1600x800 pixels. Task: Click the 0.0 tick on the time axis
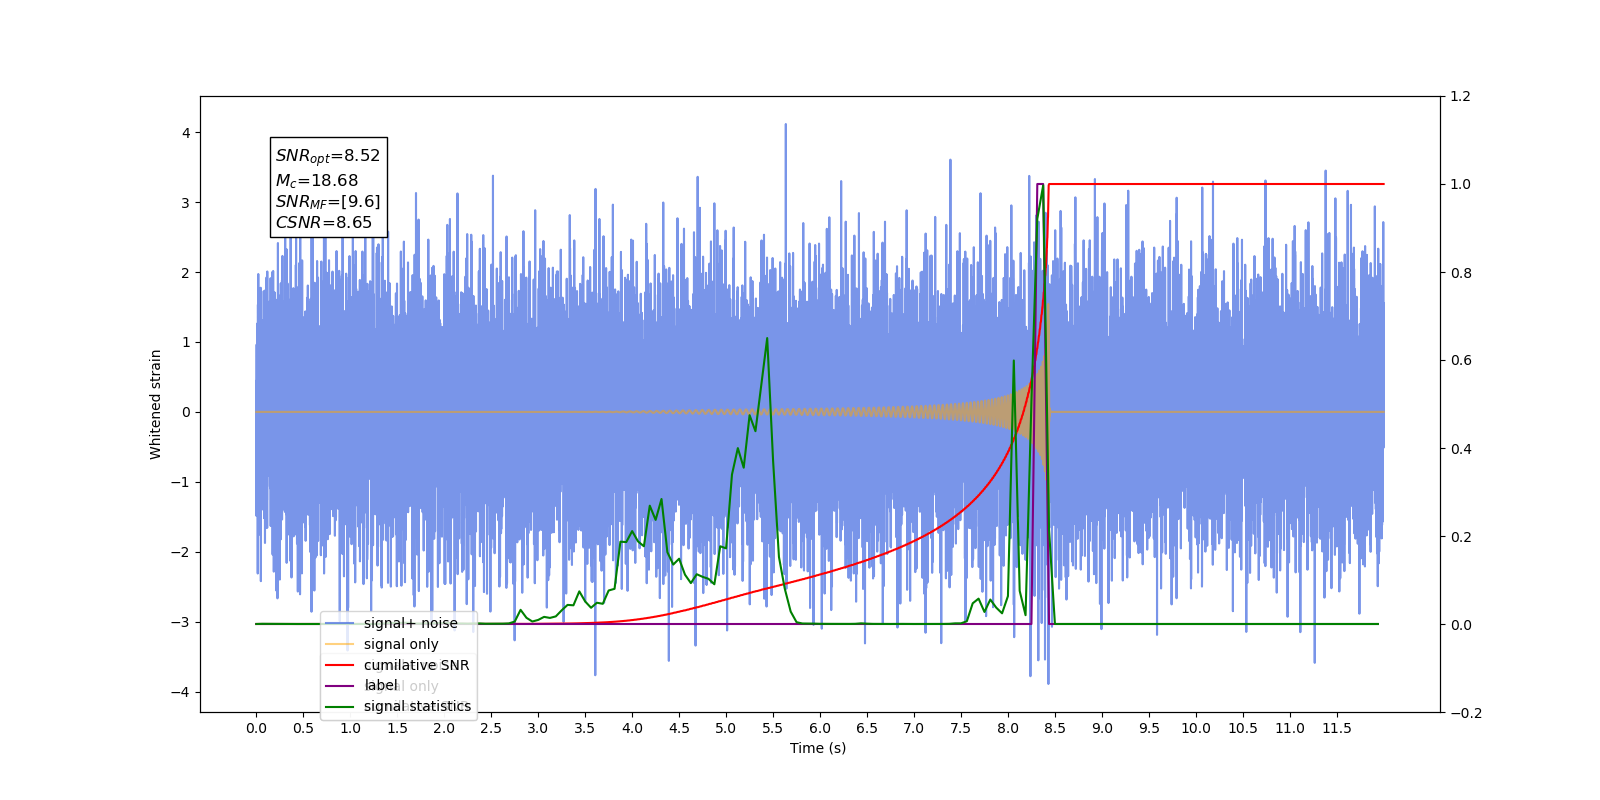(256, 728)
